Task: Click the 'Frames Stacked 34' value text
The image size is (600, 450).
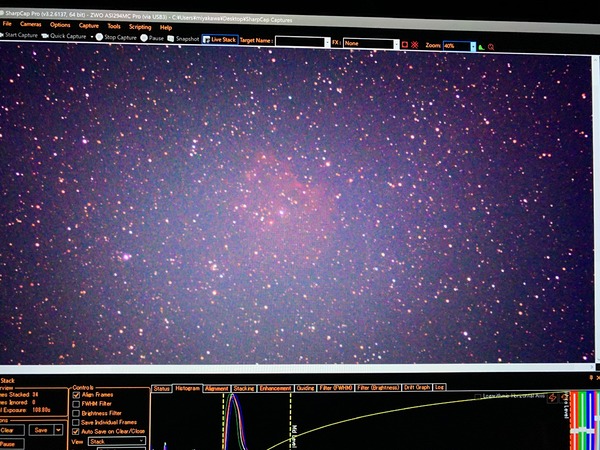Action: [19, 395]
